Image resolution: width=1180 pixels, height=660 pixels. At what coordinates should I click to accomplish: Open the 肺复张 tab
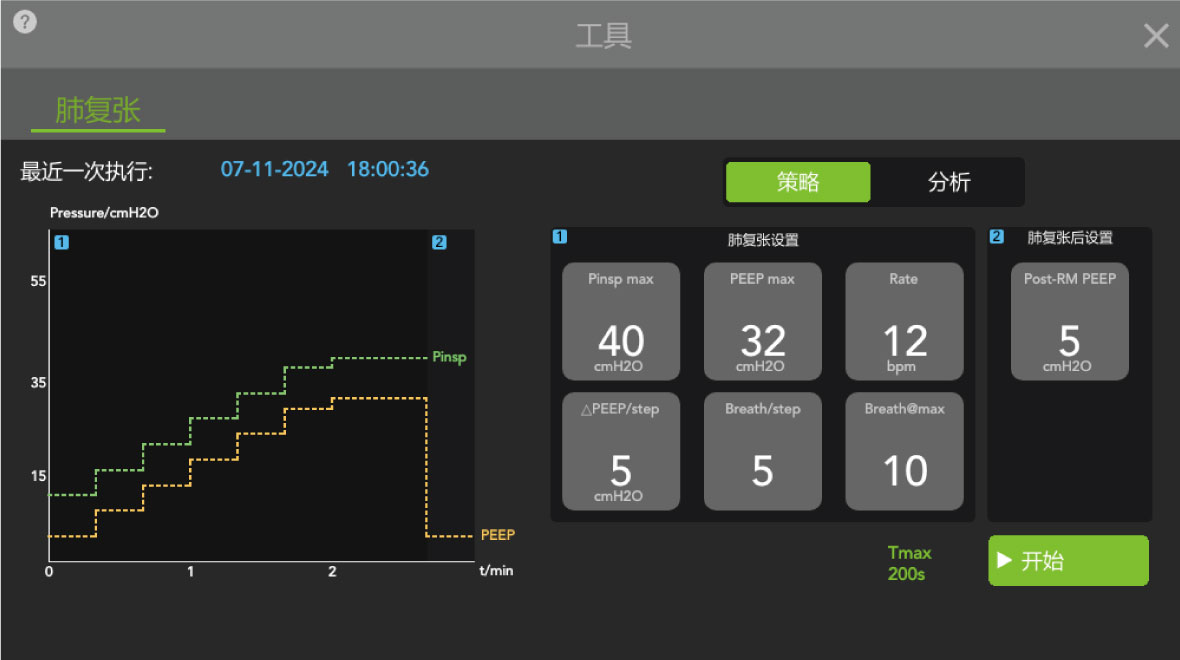(x=98, y=110)
